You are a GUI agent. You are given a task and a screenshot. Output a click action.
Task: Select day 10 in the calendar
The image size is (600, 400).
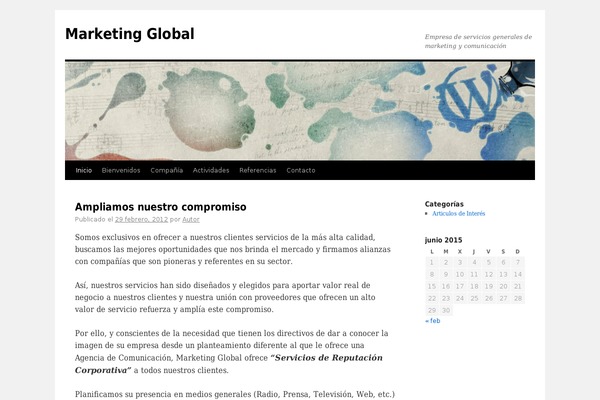pyautogui.click(x=460, y=274)
